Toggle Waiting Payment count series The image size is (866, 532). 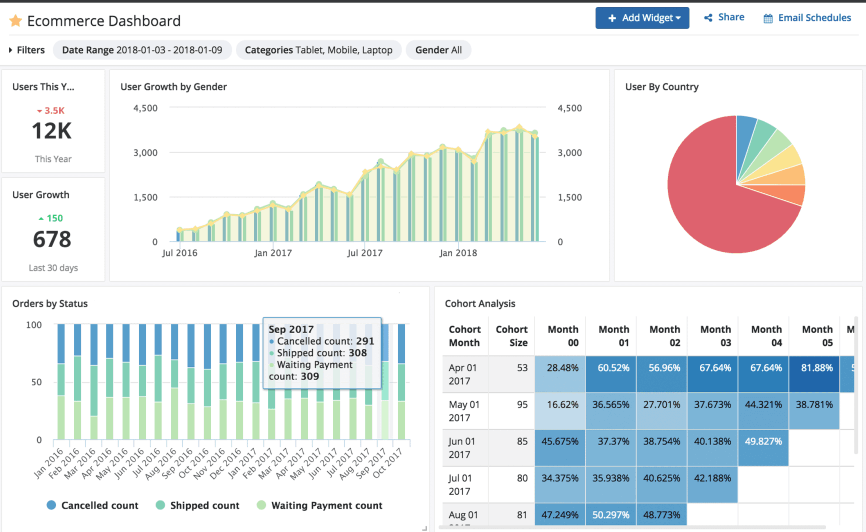click(x=326, y=506)
